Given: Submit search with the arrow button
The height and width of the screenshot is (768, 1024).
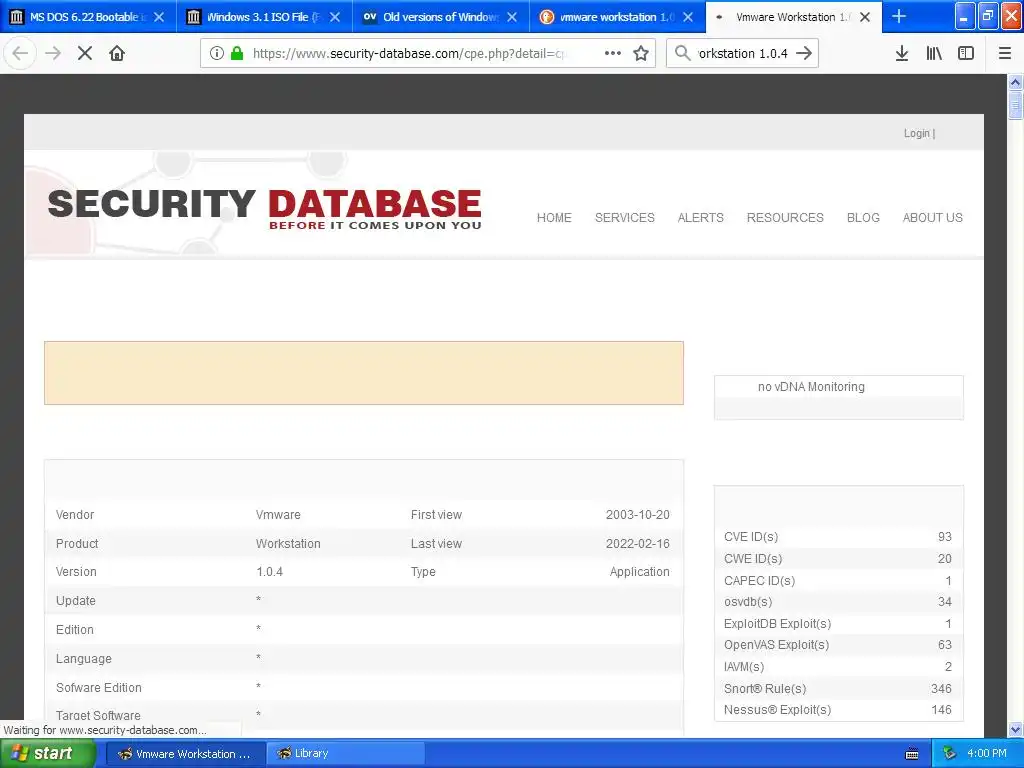Looking at the screenshot, I should coord(805,53).
